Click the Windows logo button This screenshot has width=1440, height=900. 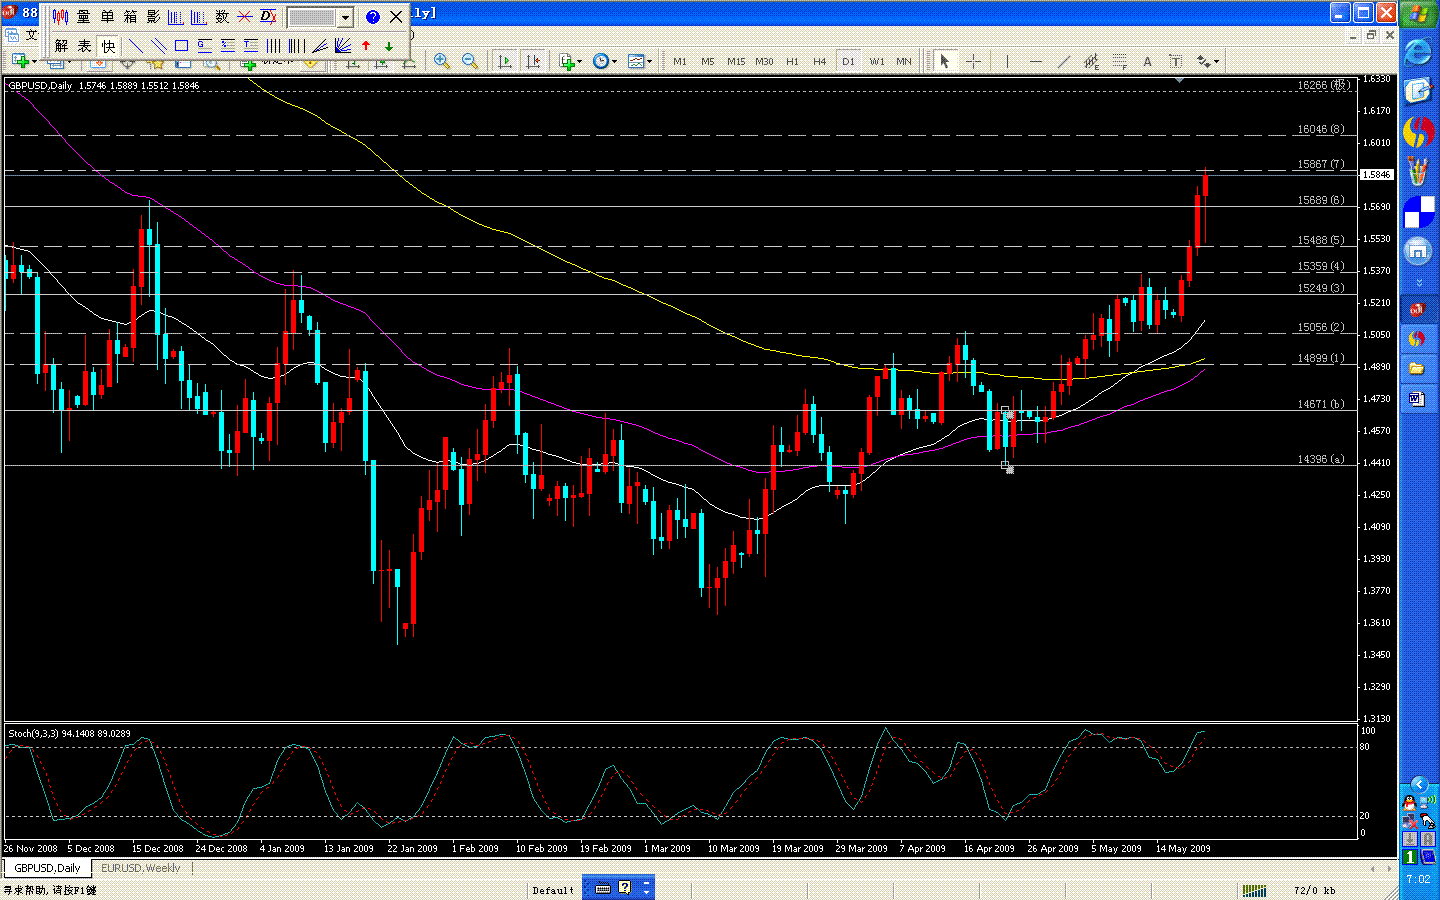(x=1418, y=14)
